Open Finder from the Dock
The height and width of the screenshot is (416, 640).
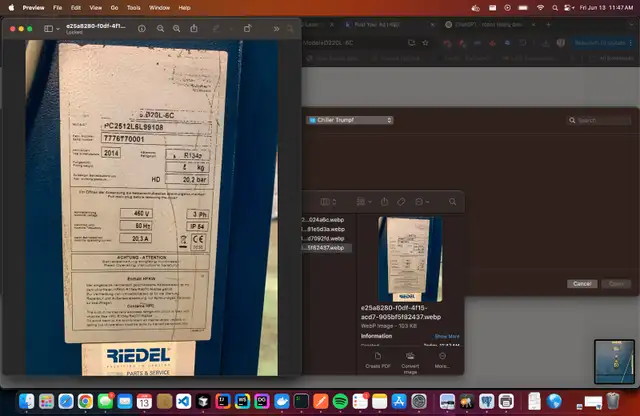pos(27,402)
